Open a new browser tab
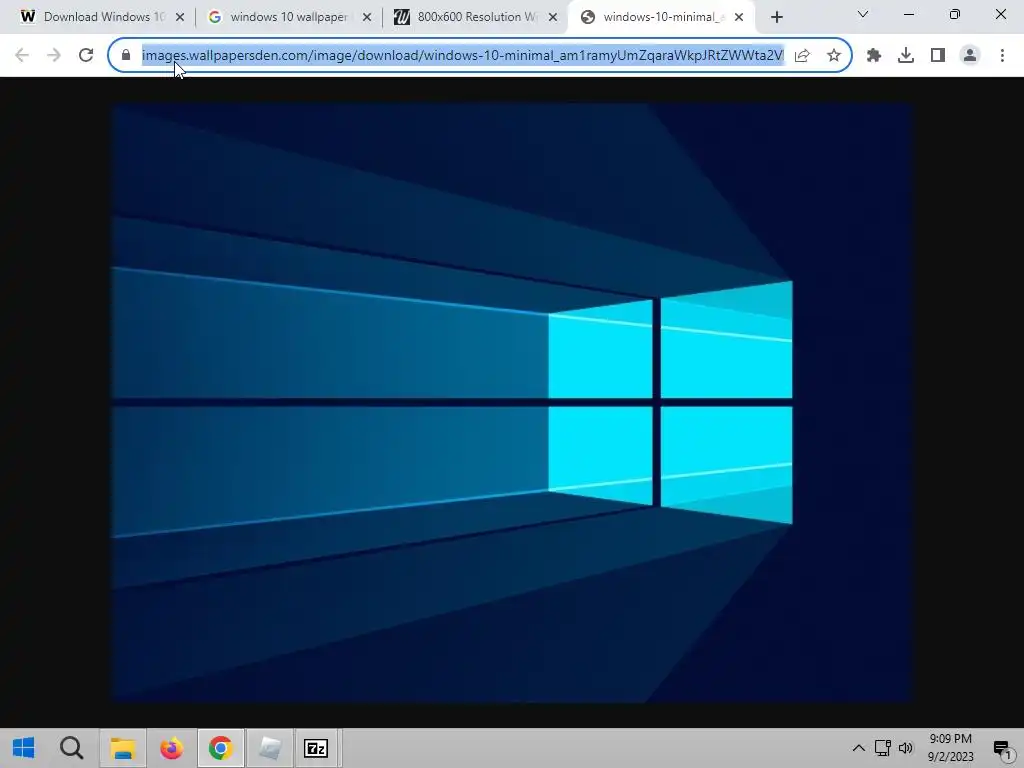 click(x=776, y=17)
